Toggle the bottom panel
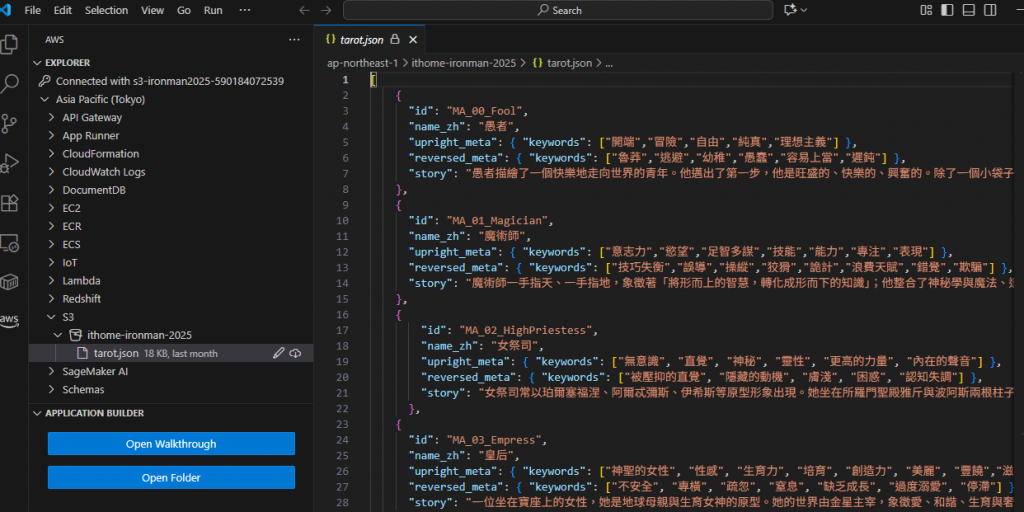The height and width of the screenshot is (512, 1024). (968, 10)
